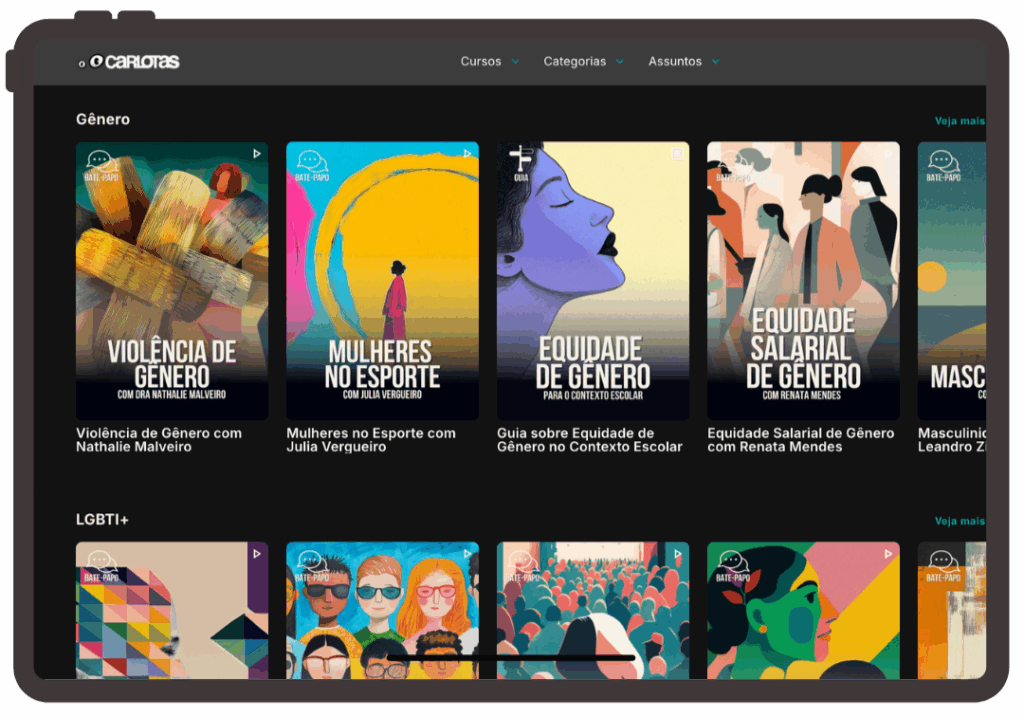This screenshot has height=717, width=1024.
Task: Open the Categorias dropdown
Action: click(x=583, y=62)
